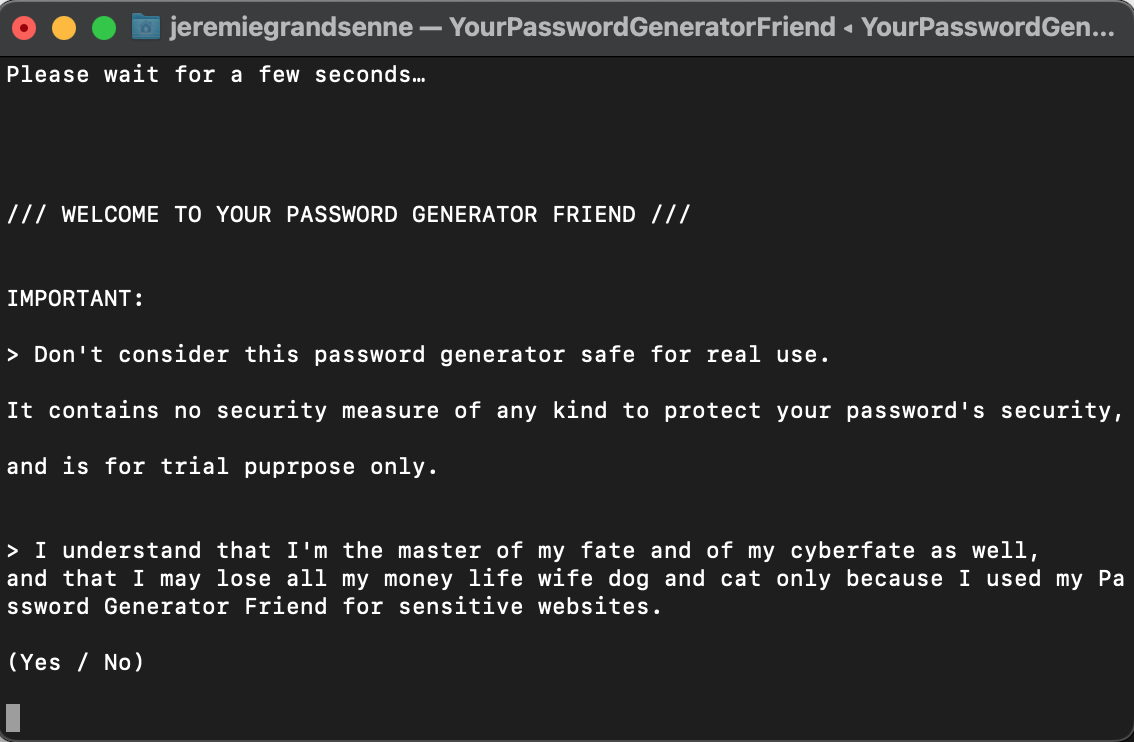
Task: Click the misspelled word "puprpose"
Action: (300, 466)
